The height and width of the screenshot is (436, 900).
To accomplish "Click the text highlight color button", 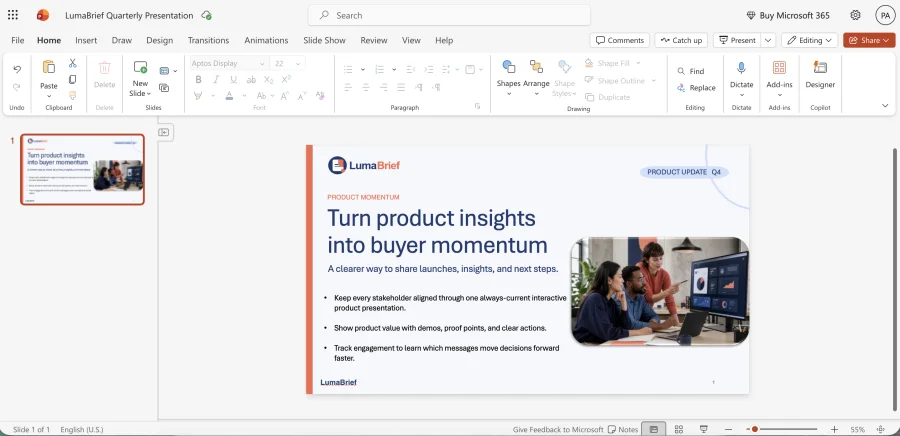I will [198, 95].
